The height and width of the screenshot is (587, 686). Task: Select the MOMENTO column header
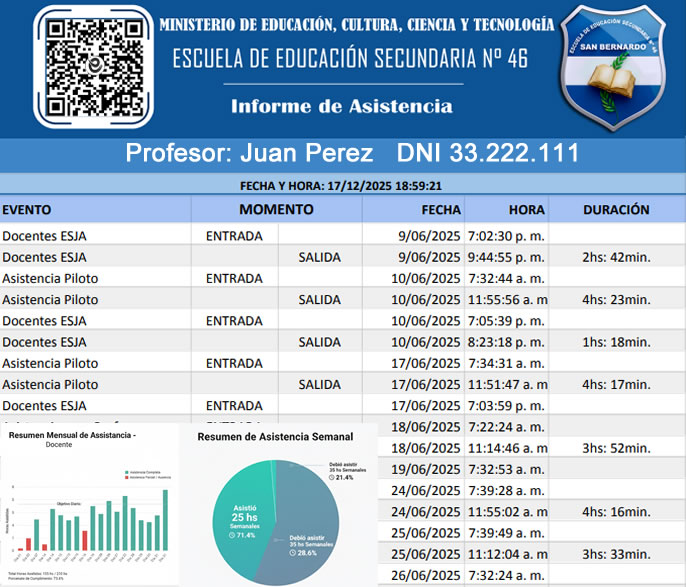[x=276, y=210]
